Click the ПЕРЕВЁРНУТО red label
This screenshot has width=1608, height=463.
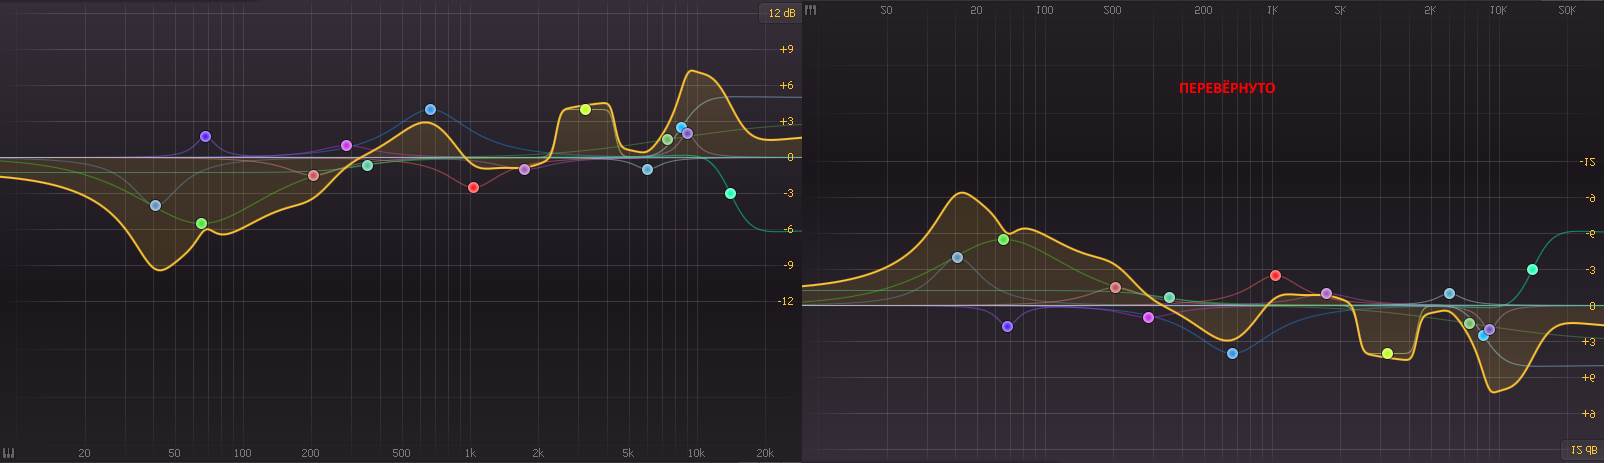click(x=1227, y=88)
